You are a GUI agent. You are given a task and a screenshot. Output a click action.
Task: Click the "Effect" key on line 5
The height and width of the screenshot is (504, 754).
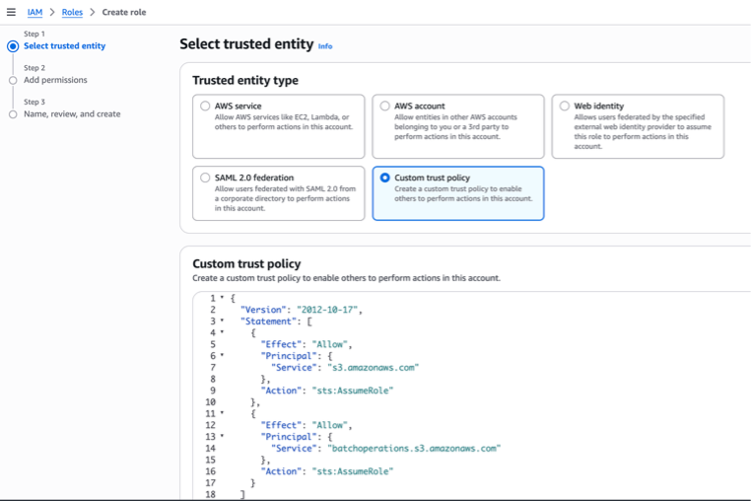click(281, 344)
